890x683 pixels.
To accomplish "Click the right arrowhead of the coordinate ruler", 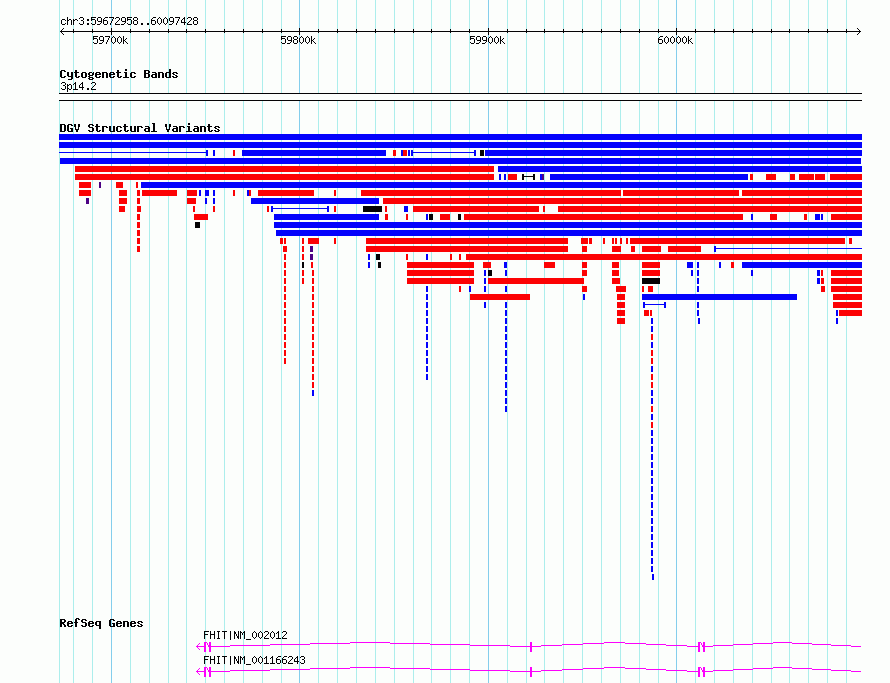I will click(x=859, y=32).
